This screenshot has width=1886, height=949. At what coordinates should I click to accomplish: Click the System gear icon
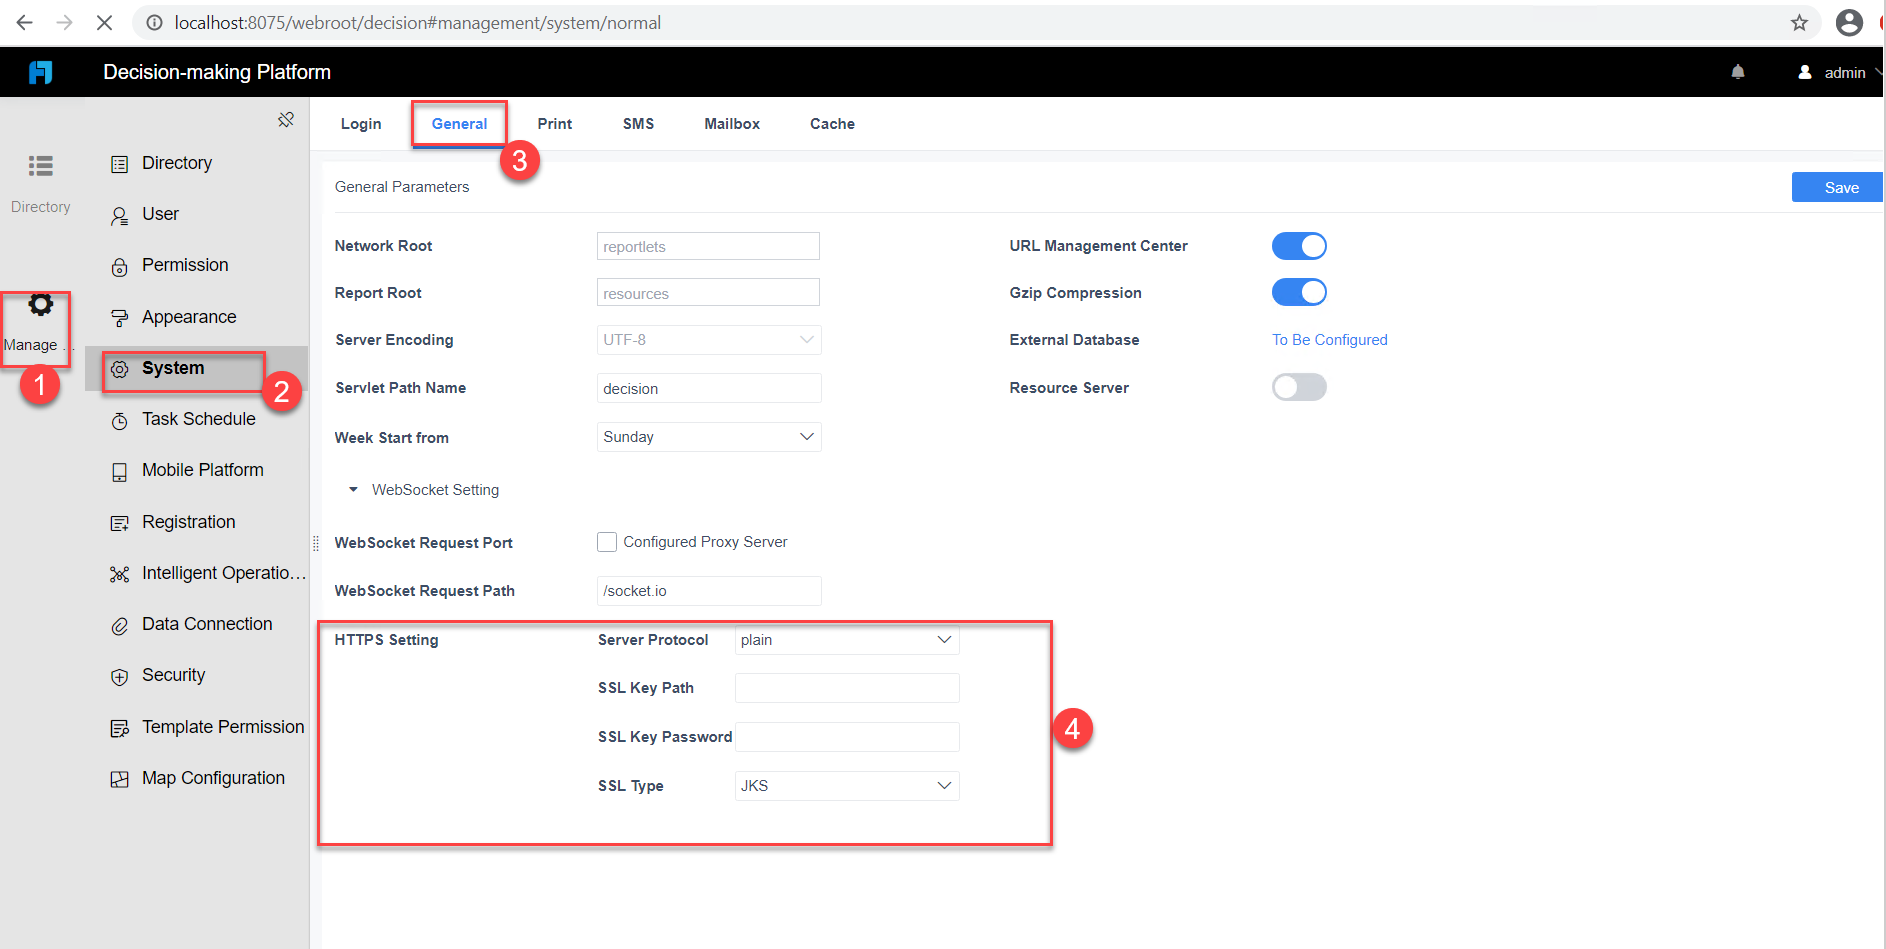tap(120, 369)
